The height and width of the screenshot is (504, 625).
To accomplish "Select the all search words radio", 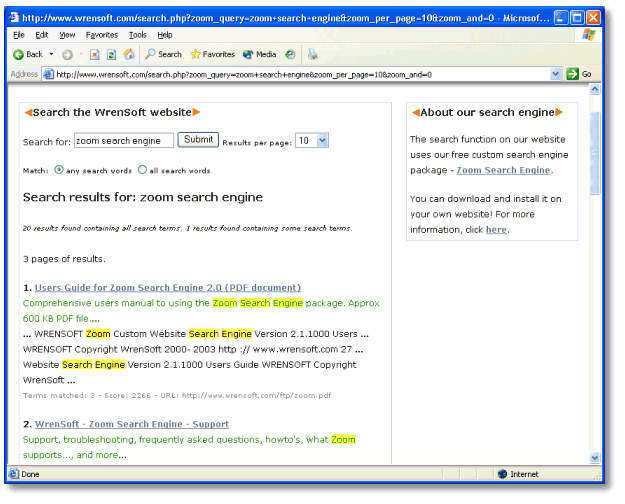I will [x=142, y=170].
